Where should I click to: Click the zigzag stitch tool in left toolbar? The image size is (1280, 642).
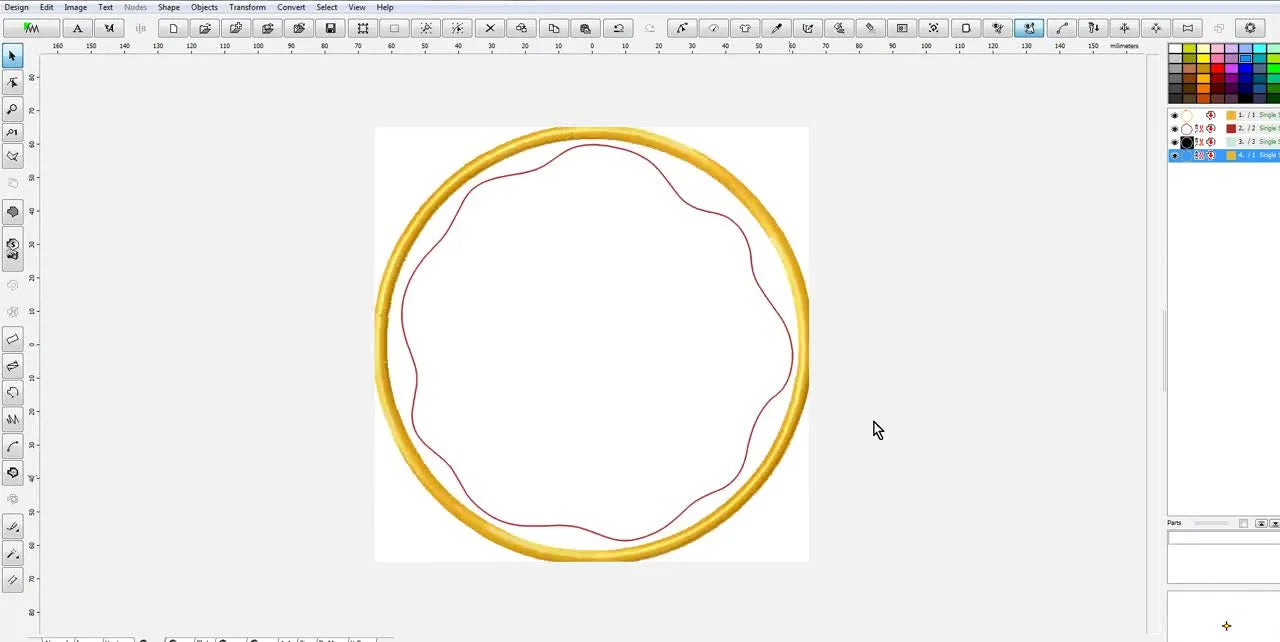point(13,419)
